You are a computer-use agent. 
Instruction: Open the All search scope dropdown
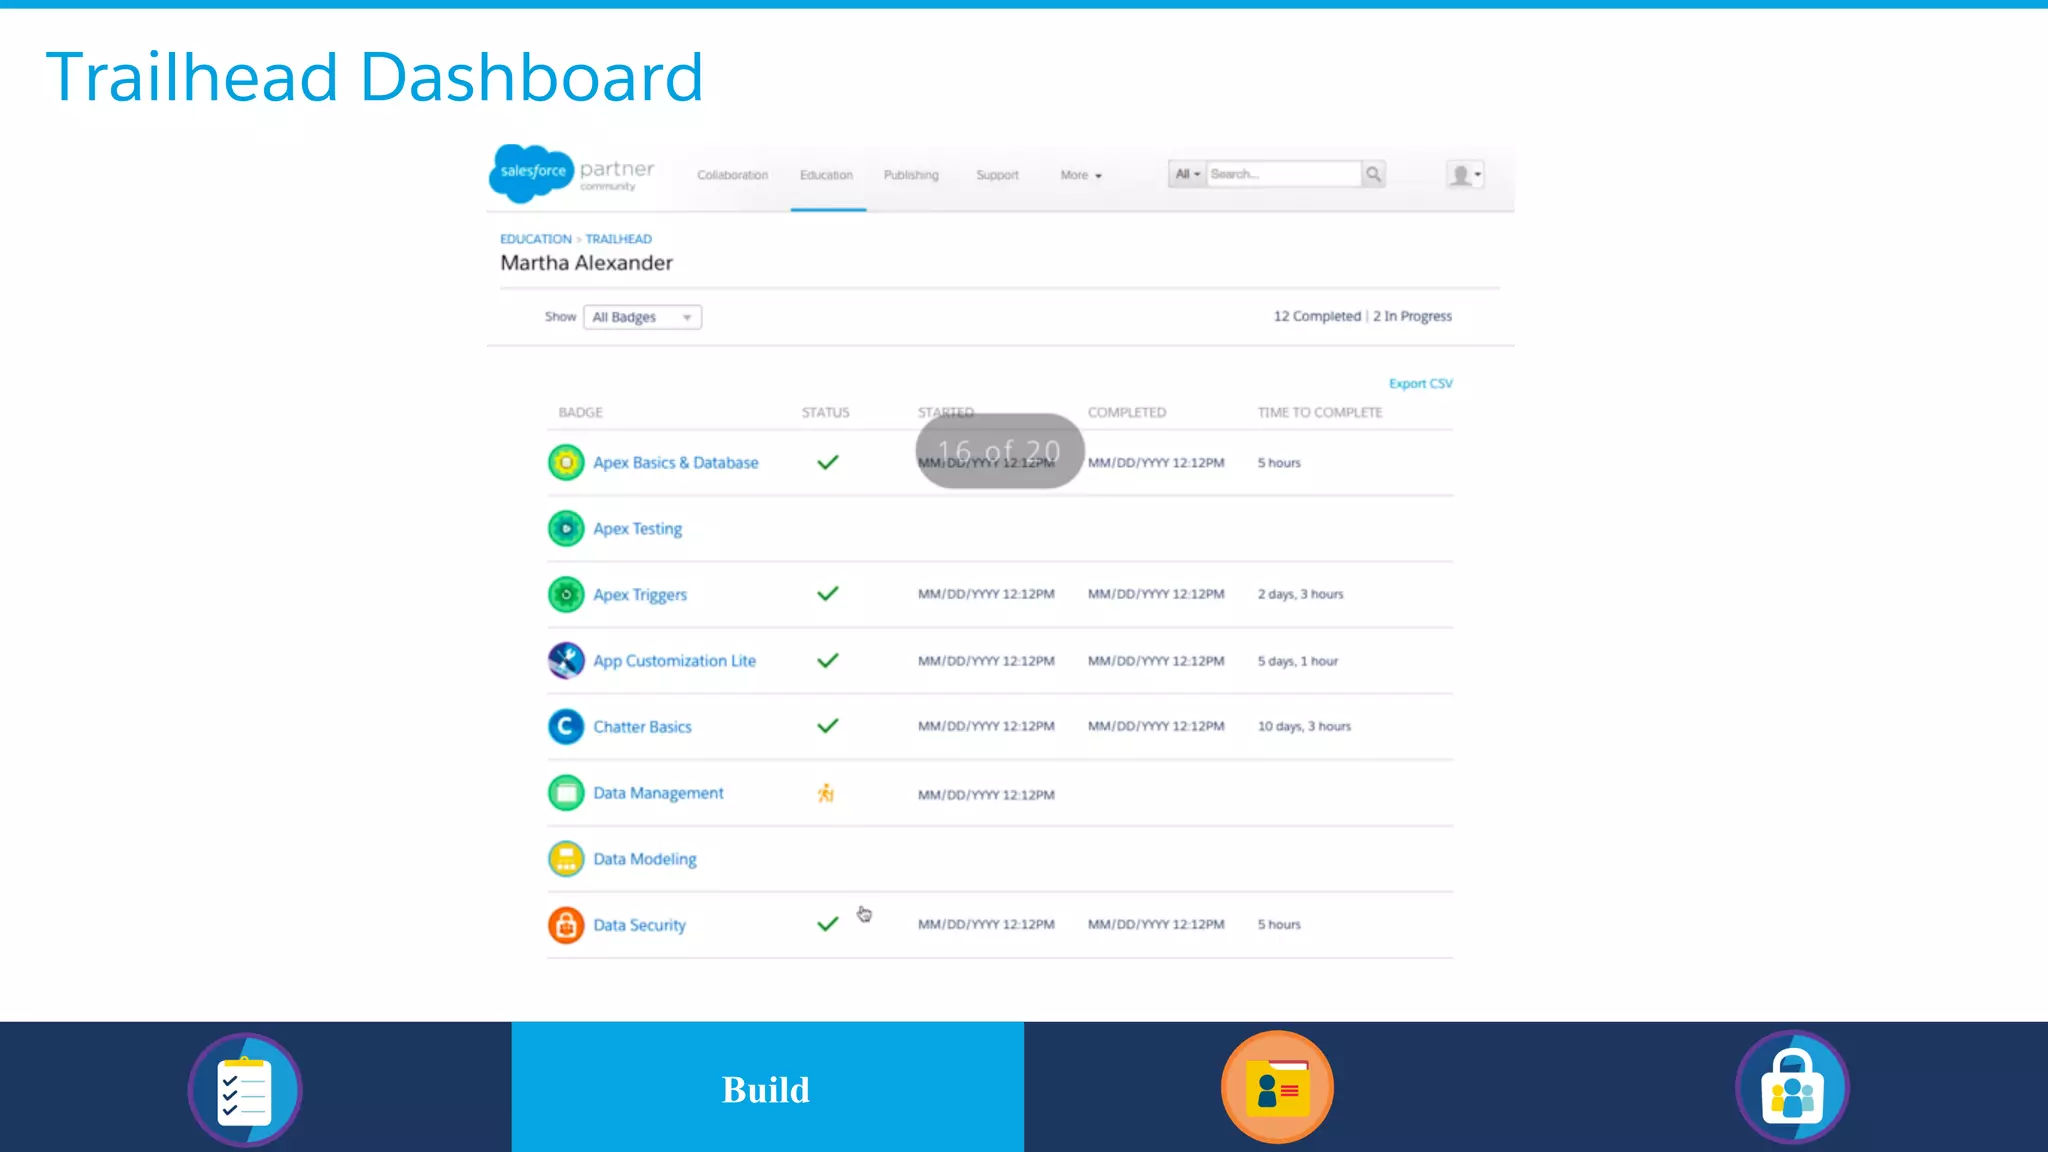pos(1187,174)
